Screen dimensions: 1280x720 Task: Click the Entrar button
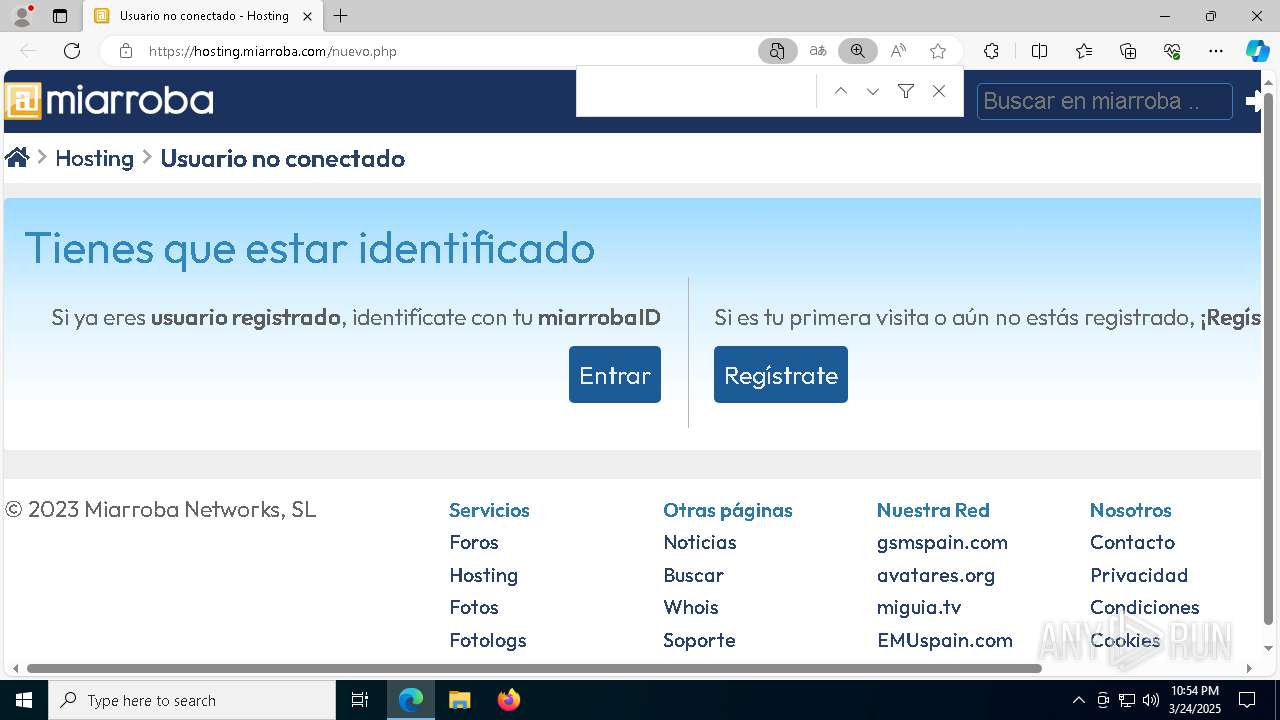[615, 375]
